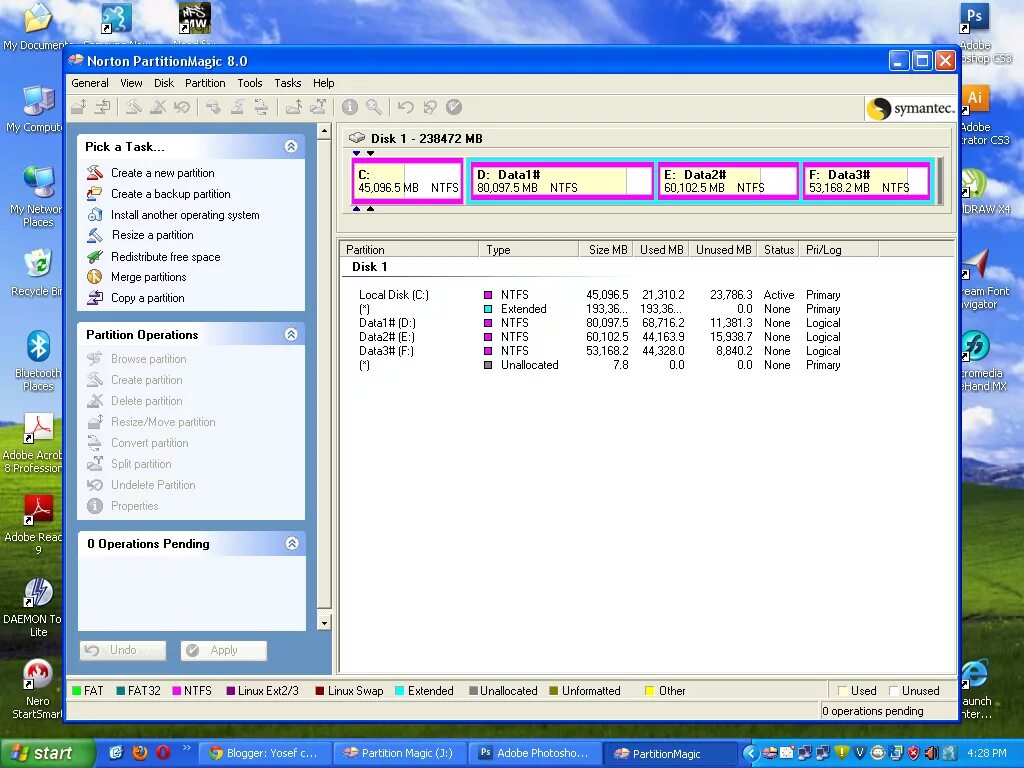Viewport: 1024px width, 768px height.
Task: Click the Apply button
Action: (x=224, y=650)
